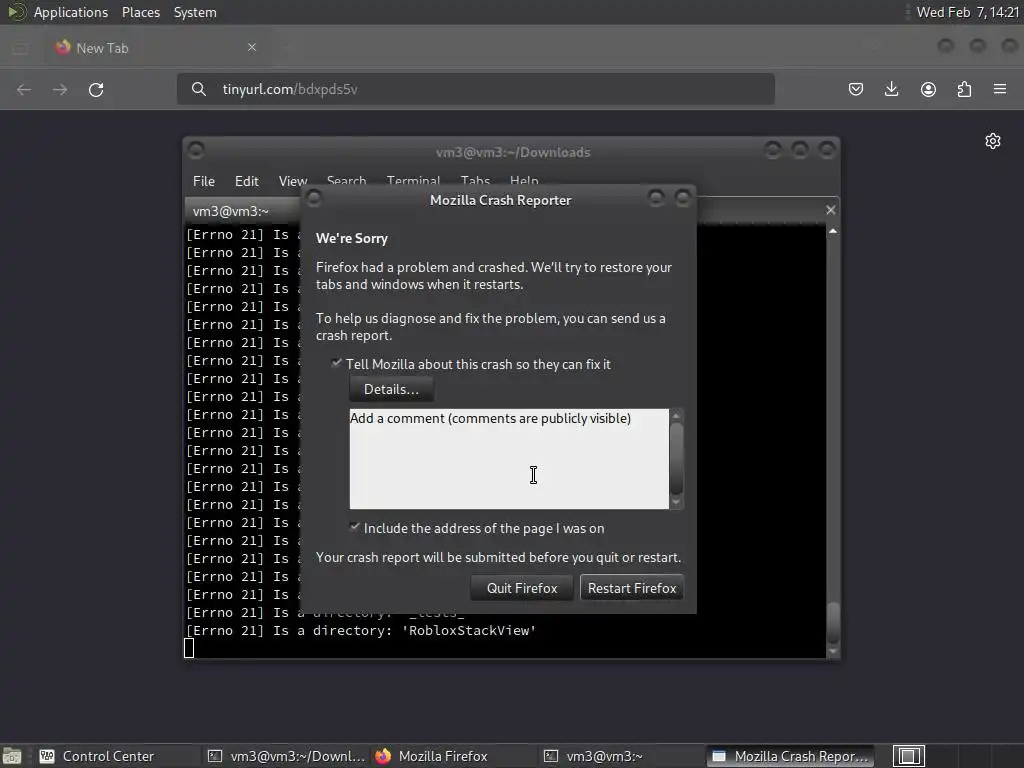Switch to Mozilla Firefox taskbar item
Image resolution: width=1024 pixels, height=768 pixels.
455,756
